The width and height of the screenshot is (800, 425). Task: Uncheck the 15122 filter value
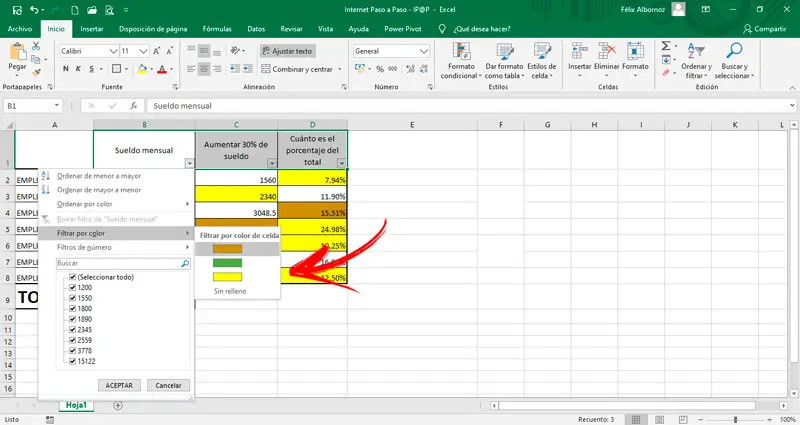(72, 361)
